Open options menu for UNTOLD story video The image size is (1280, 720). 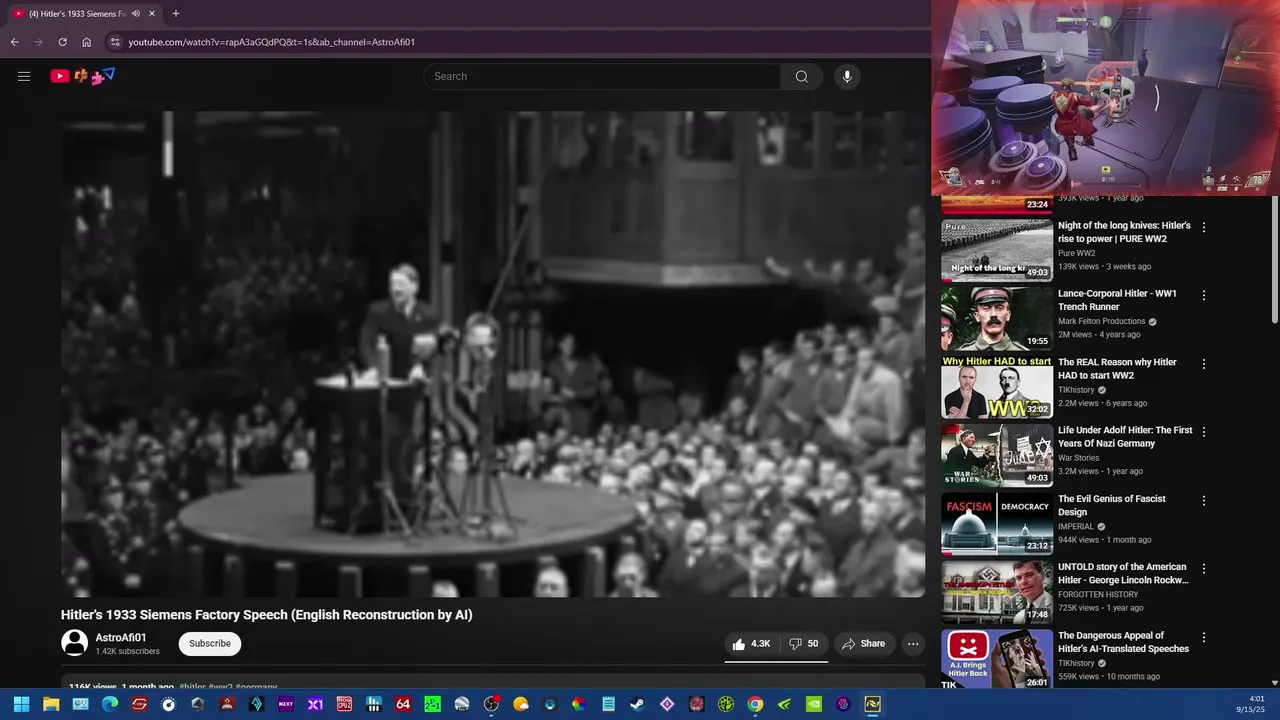pos(1204,569)
